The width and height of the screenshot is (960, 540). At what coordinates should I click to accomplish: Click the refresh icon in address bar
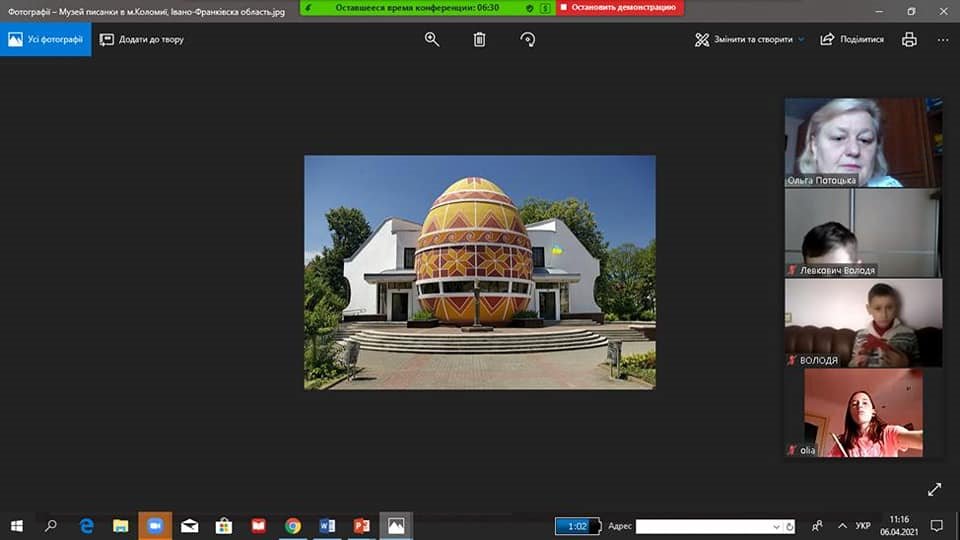[x=790, y=527]
